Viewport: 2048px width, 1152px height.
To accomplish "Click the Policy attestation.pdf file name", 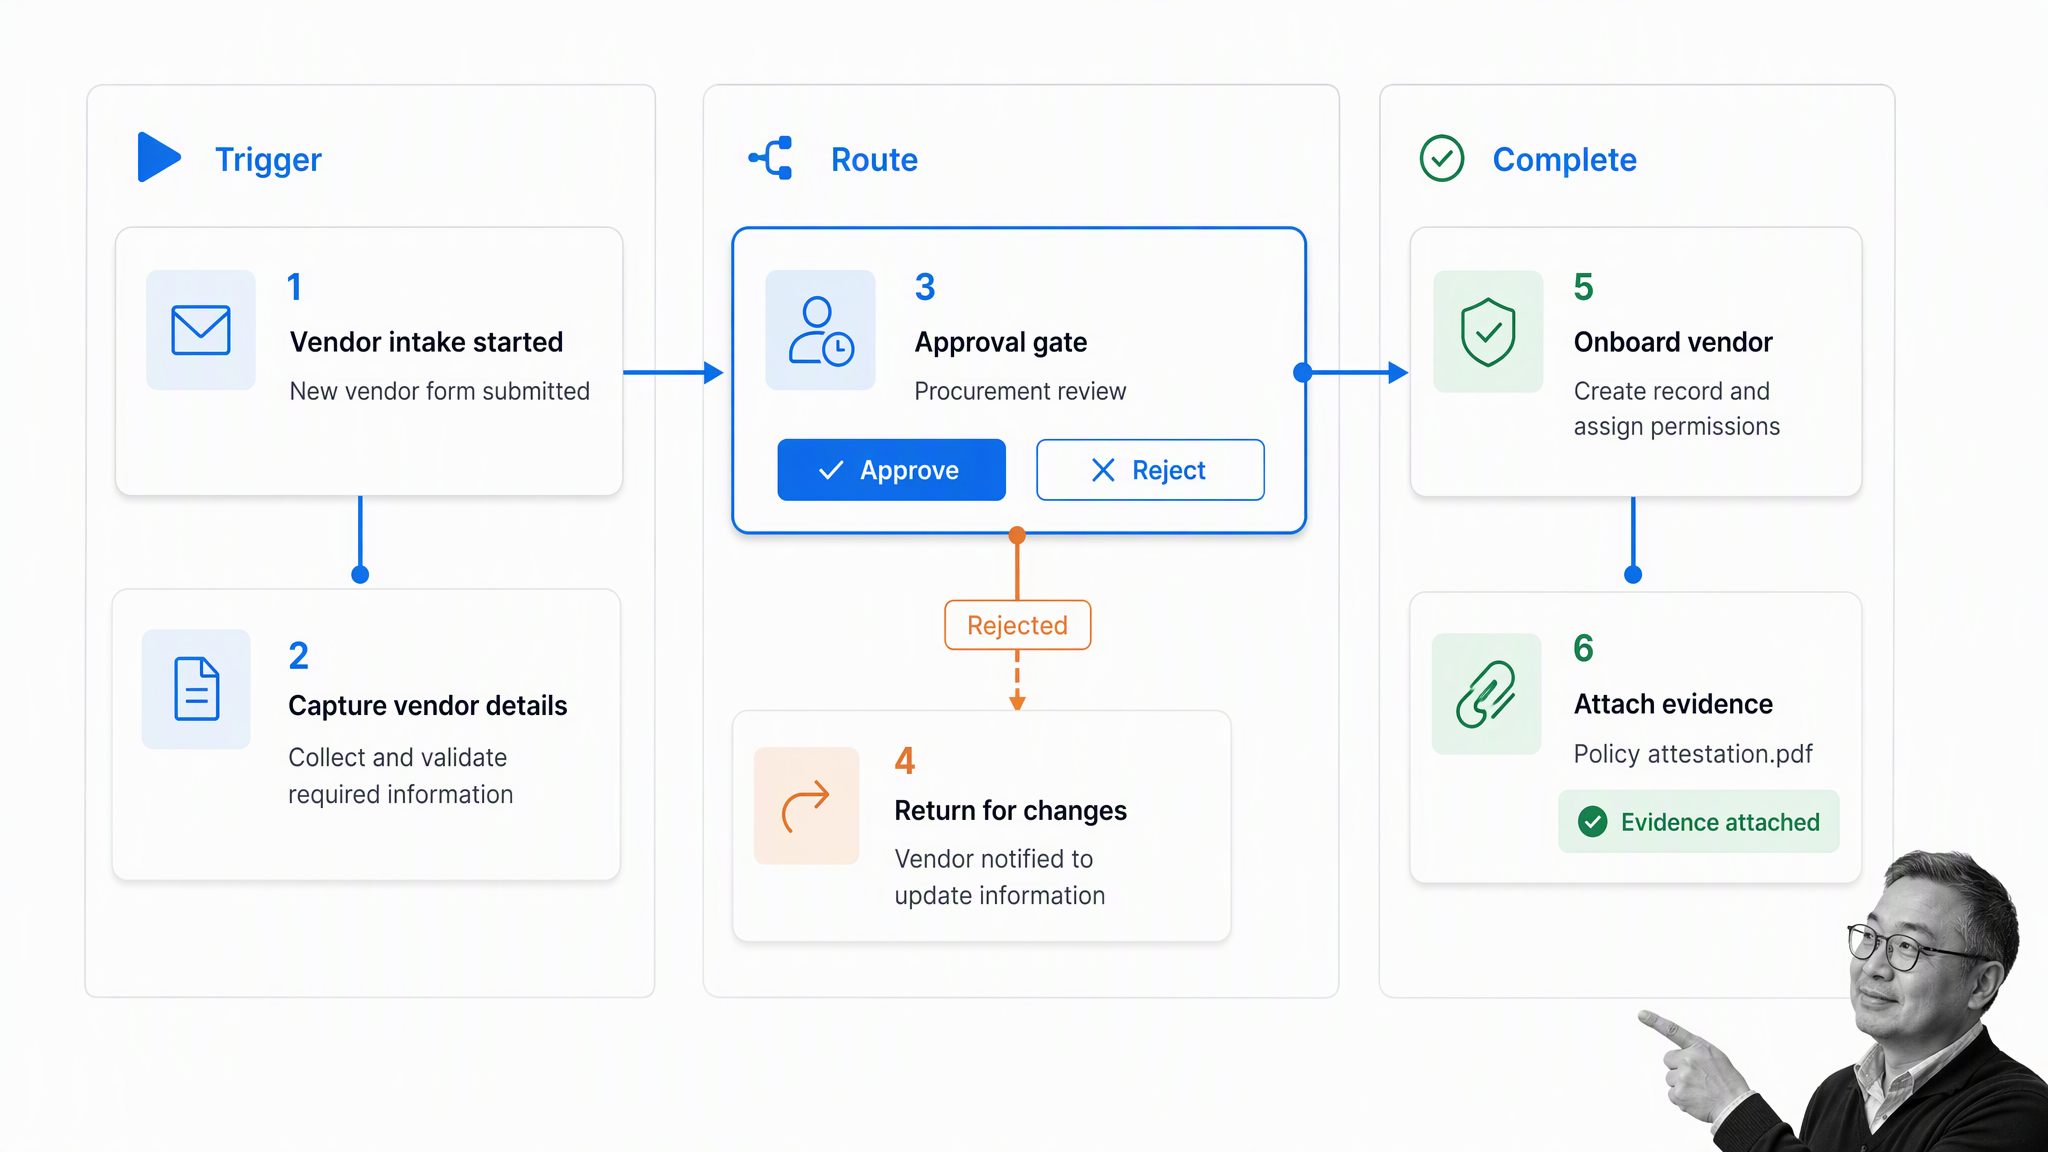I will pyautogui.click(x=1692, y=754).
